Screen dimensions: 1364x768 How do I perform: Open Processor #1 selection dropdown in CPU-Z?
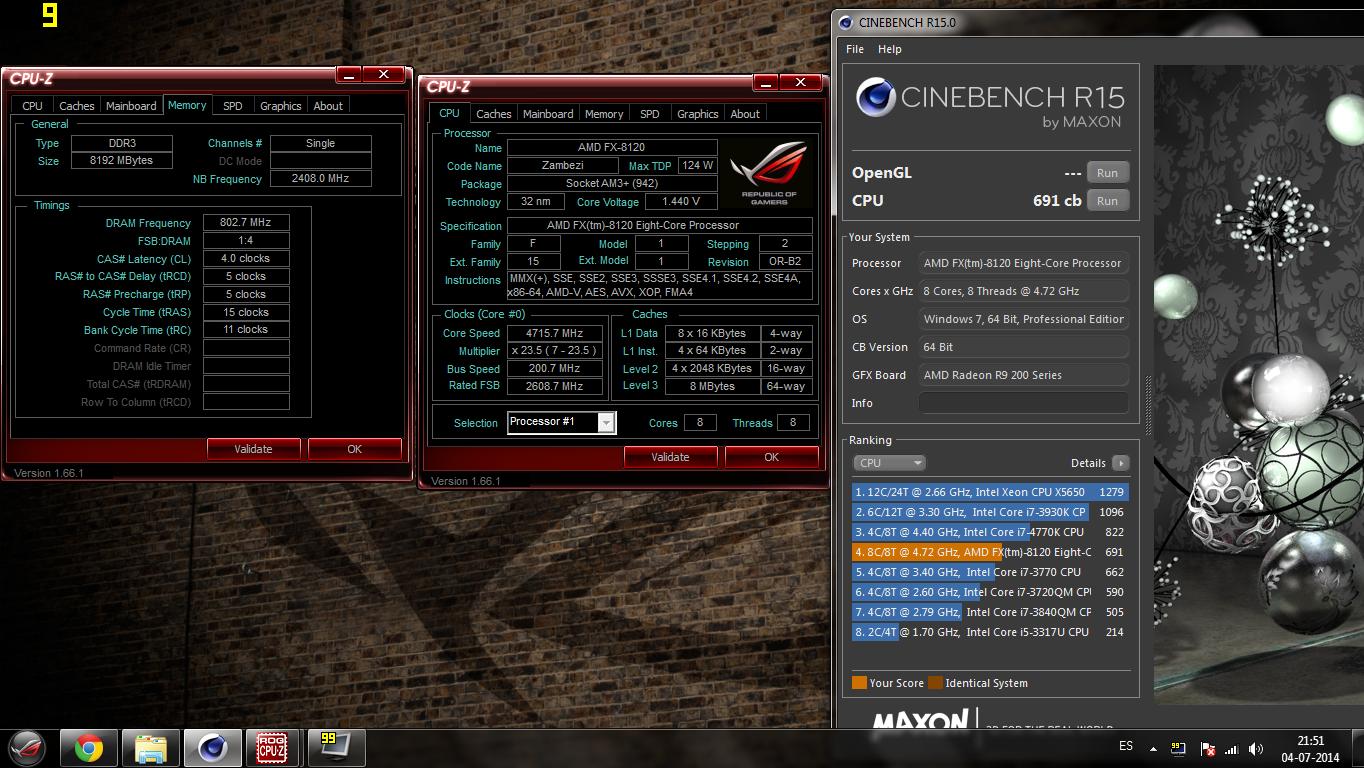coord(561,423)
